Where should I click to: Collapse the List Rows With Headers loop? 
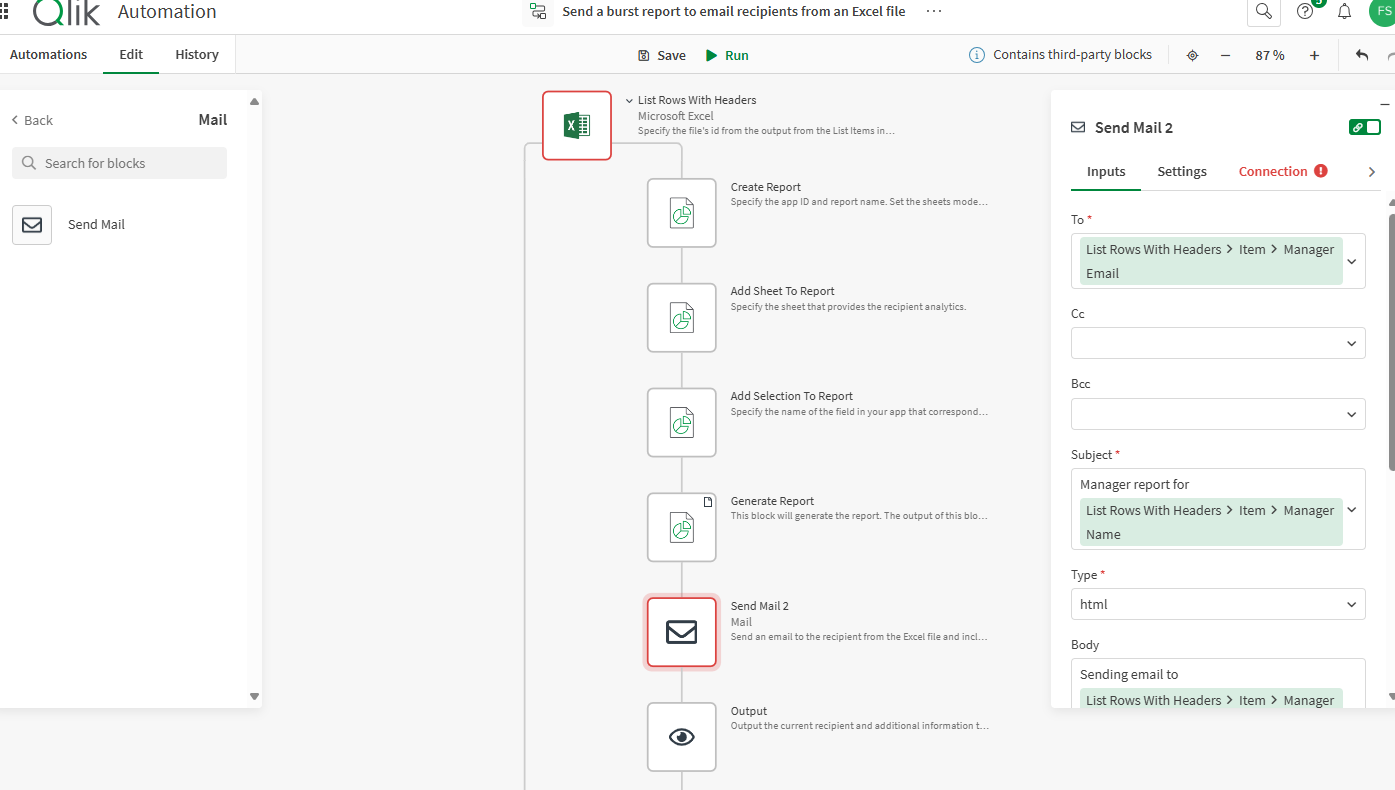tap(629, 100)
